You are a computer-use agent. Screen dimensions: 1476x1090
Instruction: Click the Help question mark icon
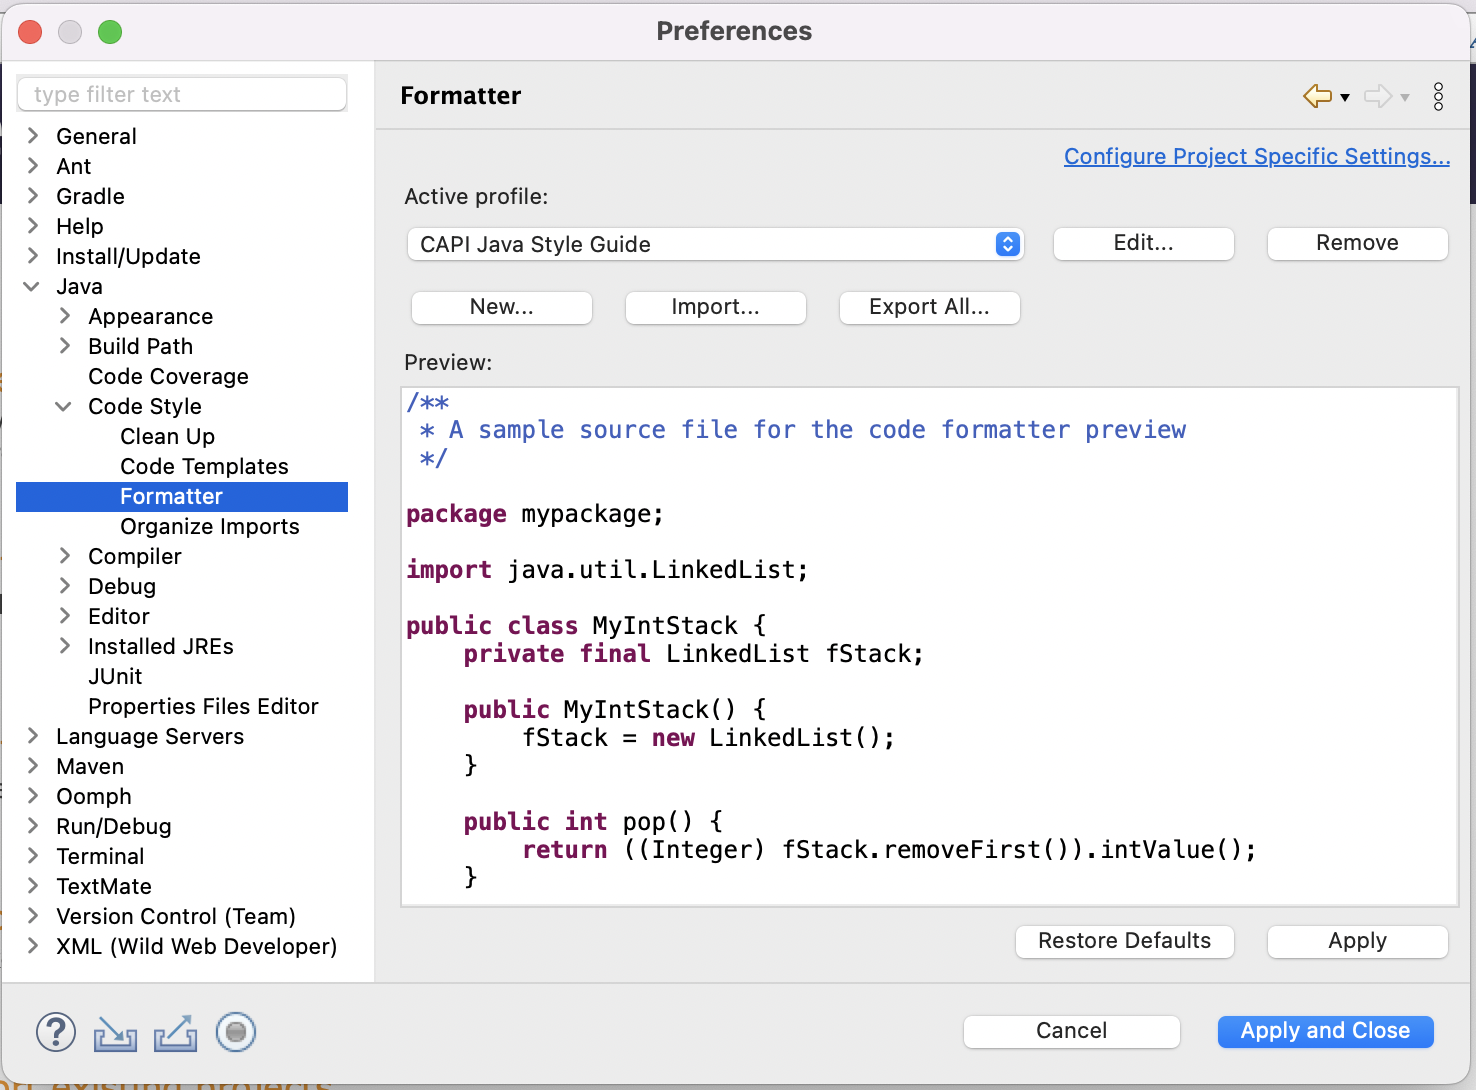click(x=56, y=1032)
